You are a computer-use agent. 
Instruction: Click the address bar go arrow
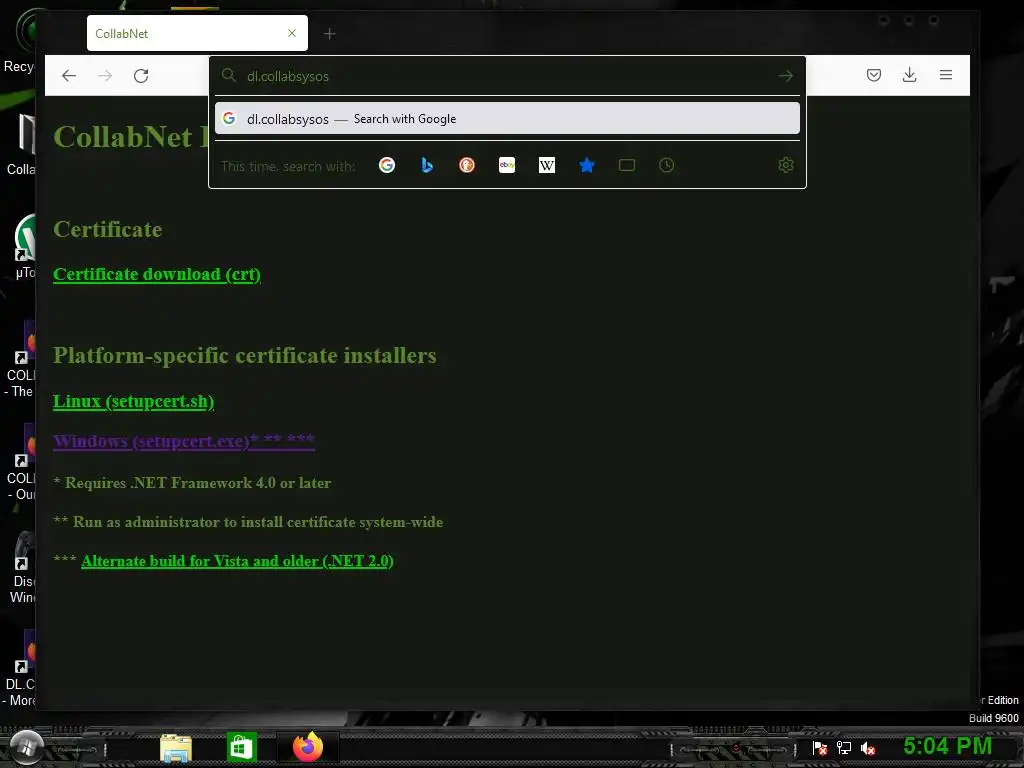[786, 76]
